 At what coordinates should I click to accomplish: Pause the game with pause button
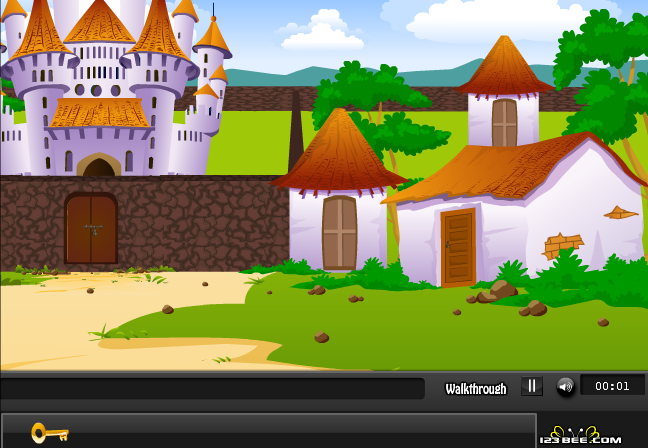coord(532,386)
